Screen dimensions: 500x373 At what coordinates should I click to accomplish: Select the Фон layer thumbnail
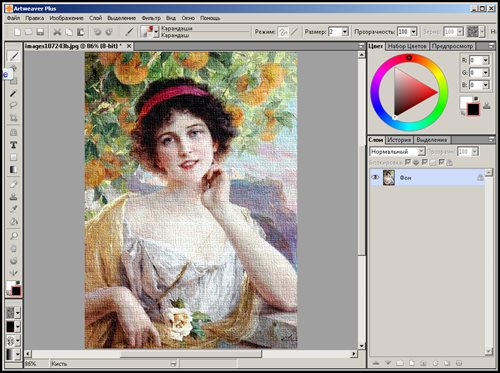(x=389, y=177)
